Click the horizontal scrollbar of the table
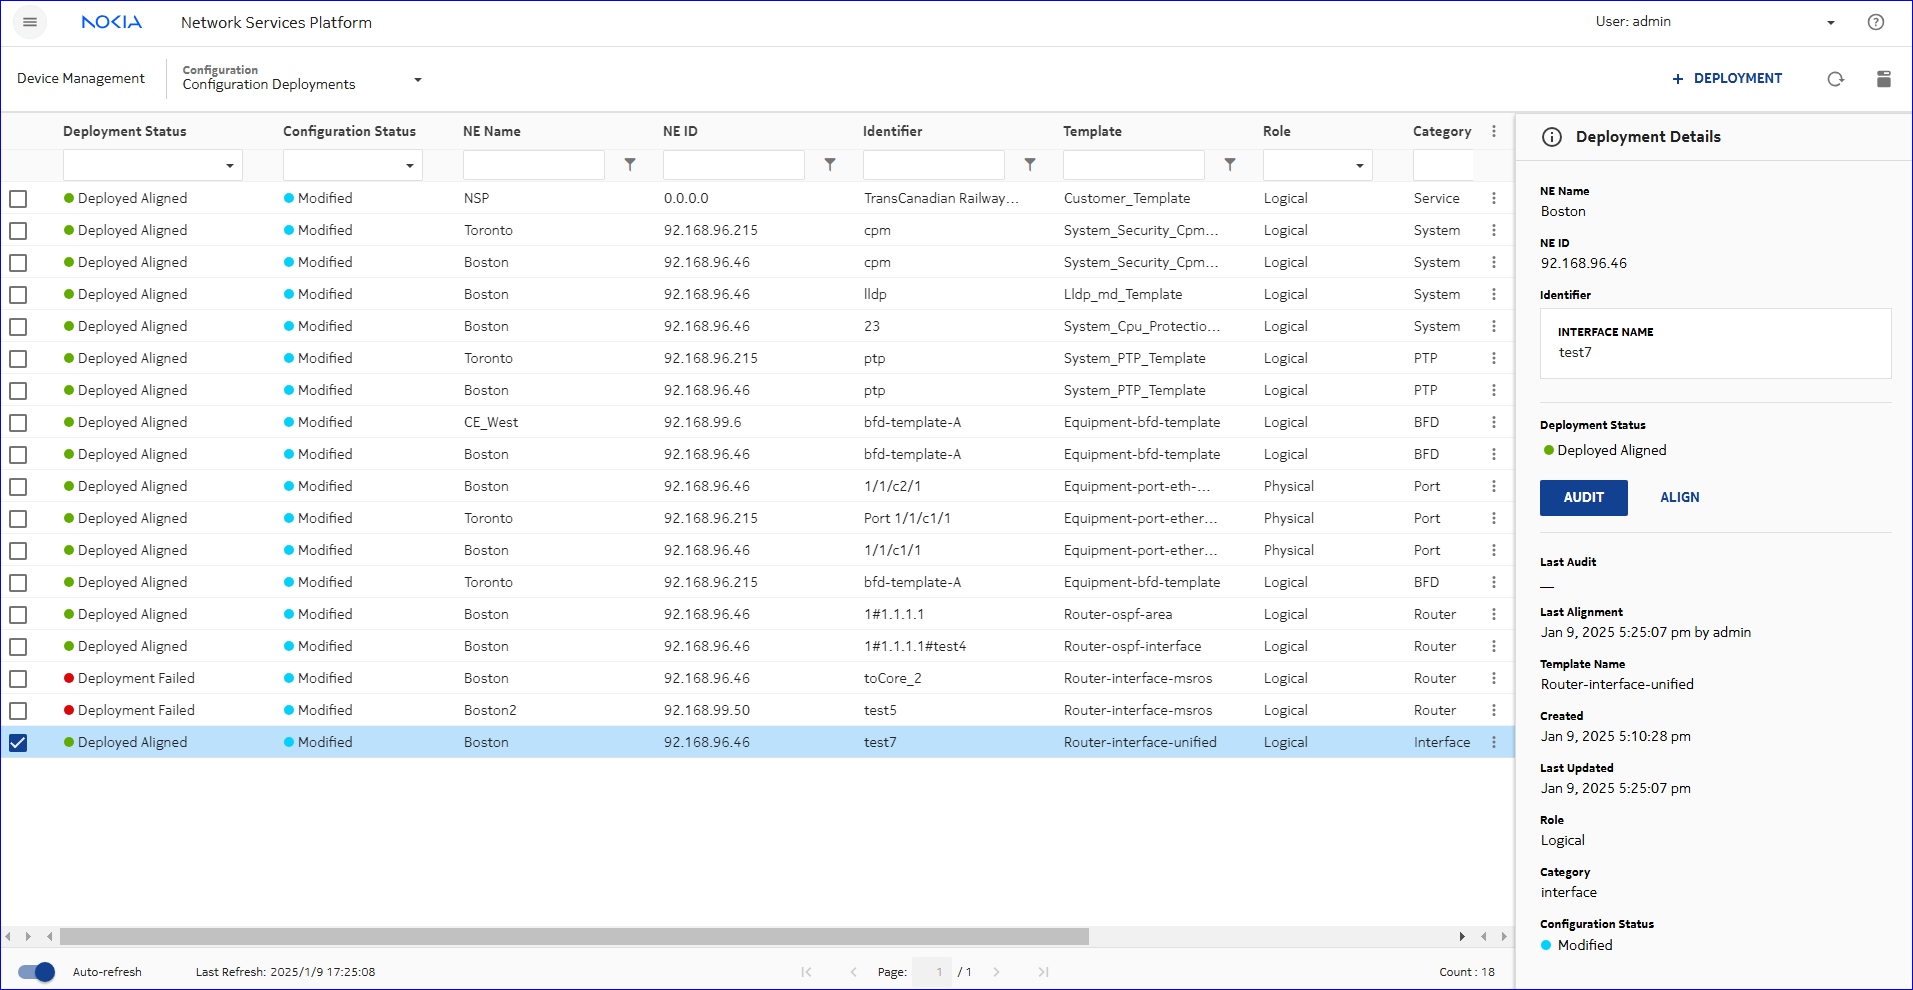Screen dimensions: 1913x990 pos(574,937)
